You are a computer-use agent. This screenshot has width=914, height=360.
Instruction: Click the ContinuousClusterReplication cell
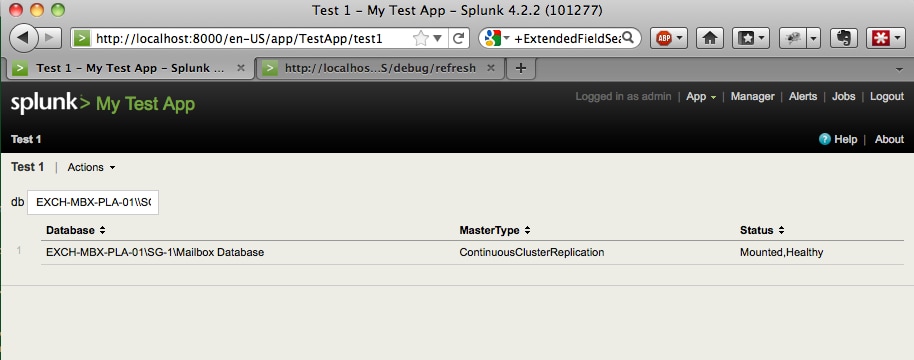[x=532, y=252]
